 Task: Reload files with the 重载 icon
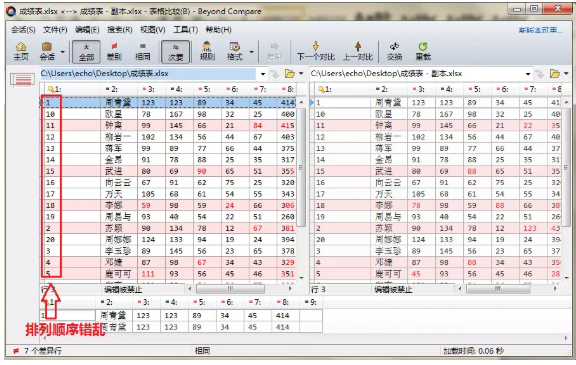coord(423,51)
